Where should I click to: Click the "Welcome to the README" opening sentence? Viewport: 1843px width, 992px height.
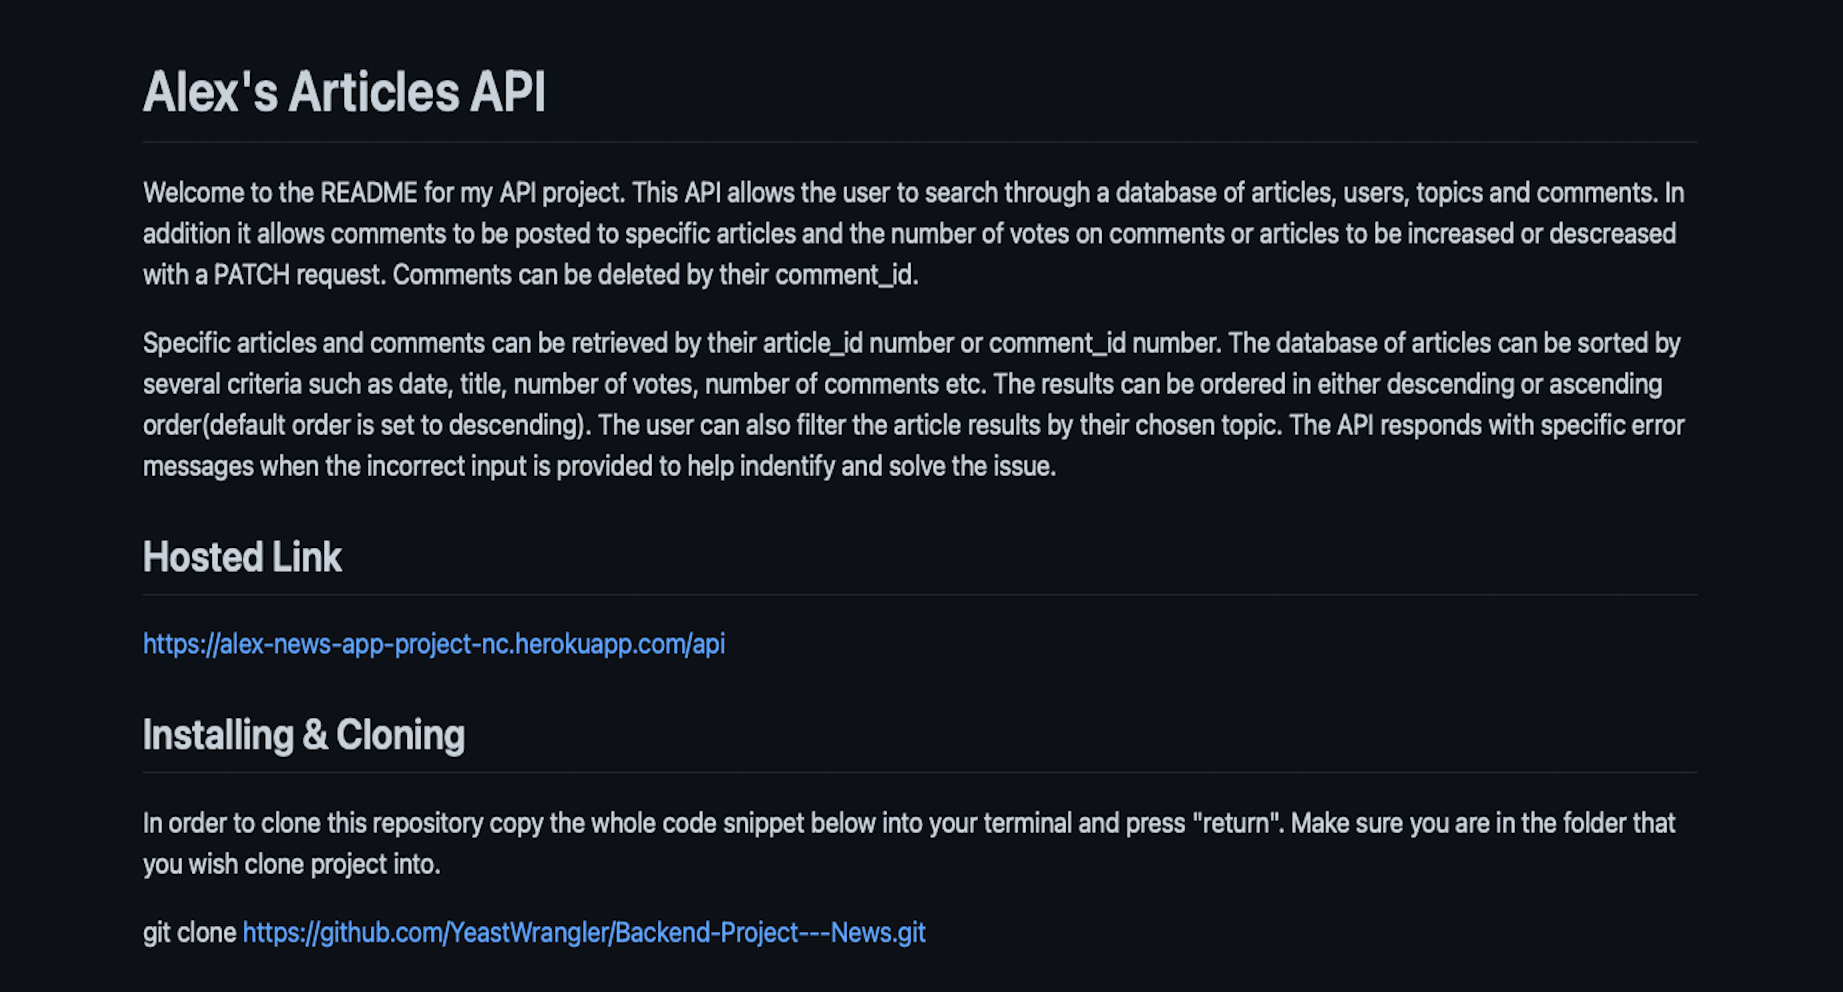click(384, 193)
